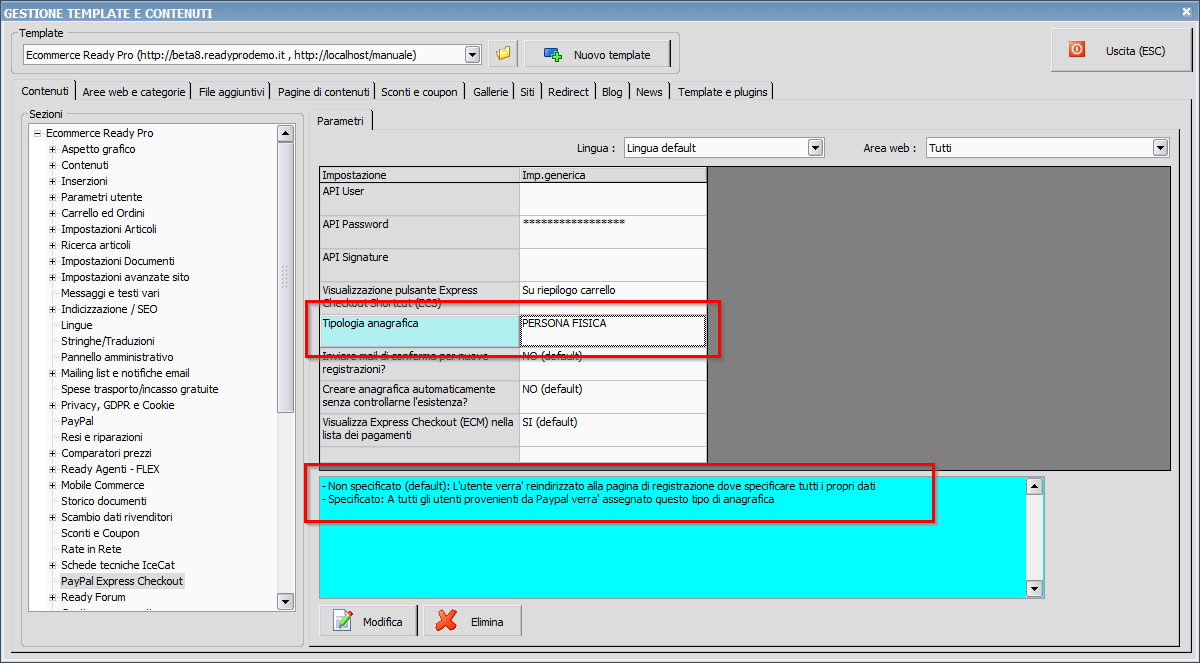Expand the Comparatori prezzi node

point(53,453)
